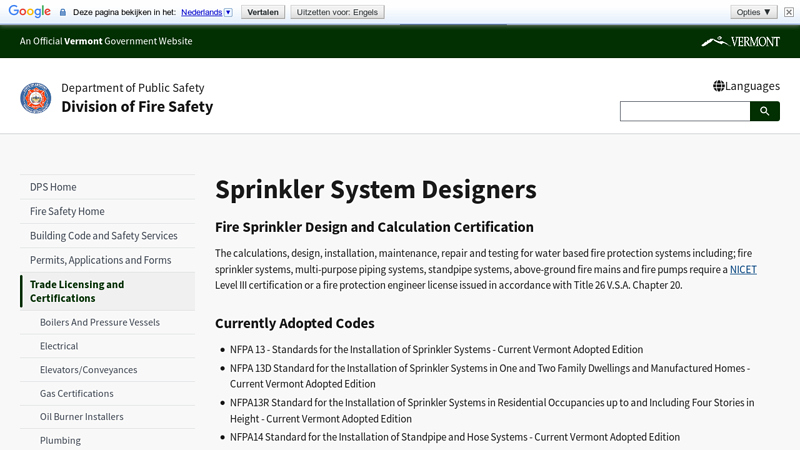Follow the NICET hyperlink
800x450 pixels.
point(743,269)
